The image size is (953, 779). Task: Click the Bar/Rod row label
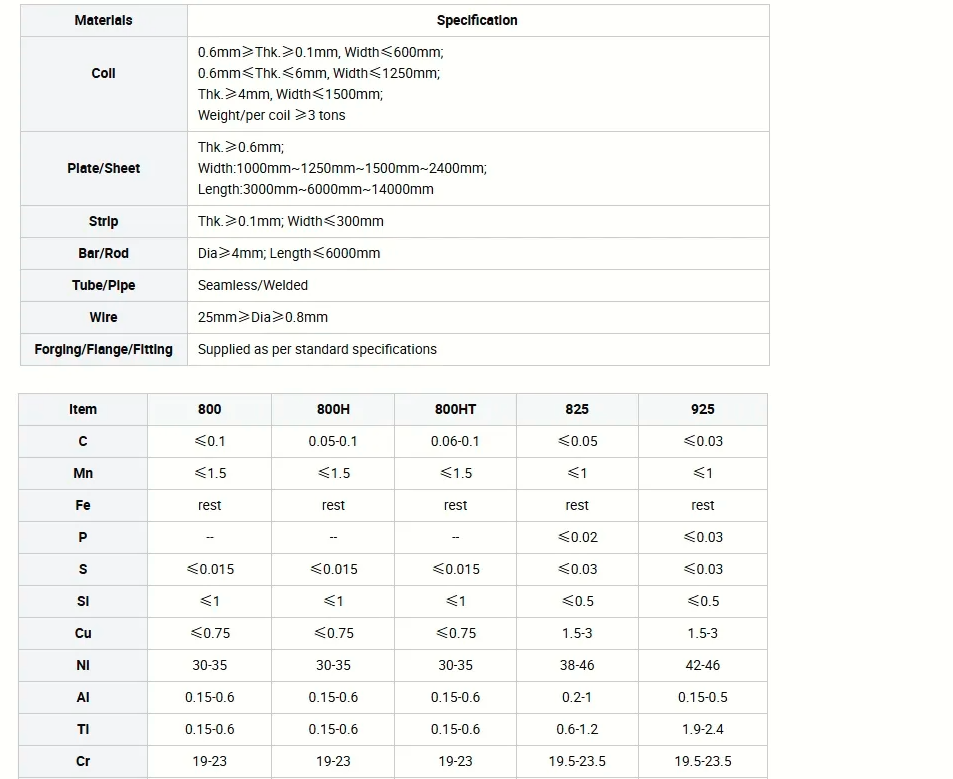(103, 253)
